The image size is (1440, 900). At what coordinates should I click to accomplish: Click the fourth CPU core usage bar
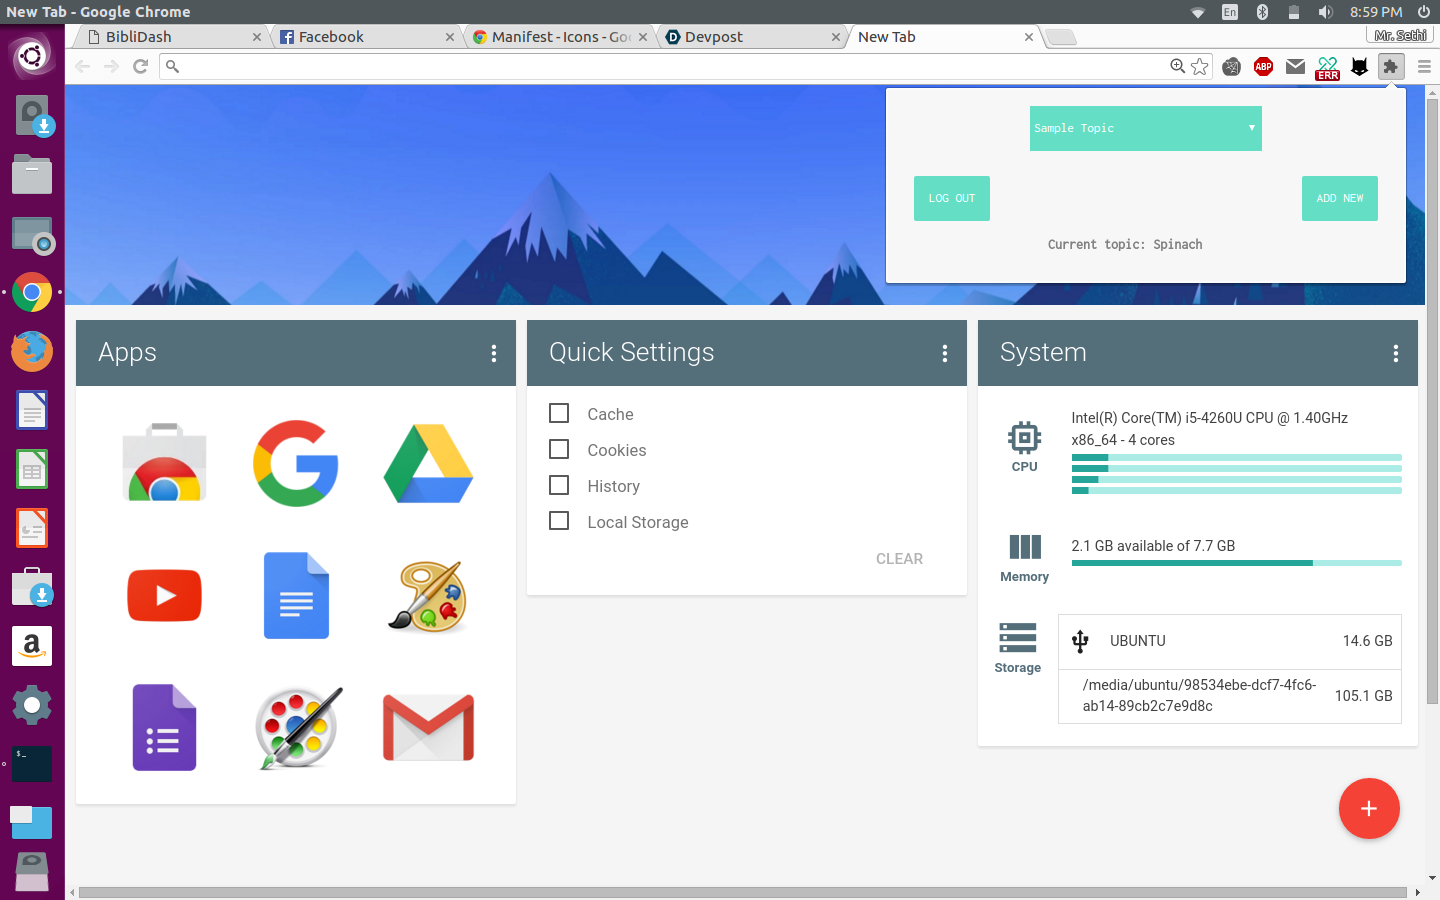point(1236,491)
